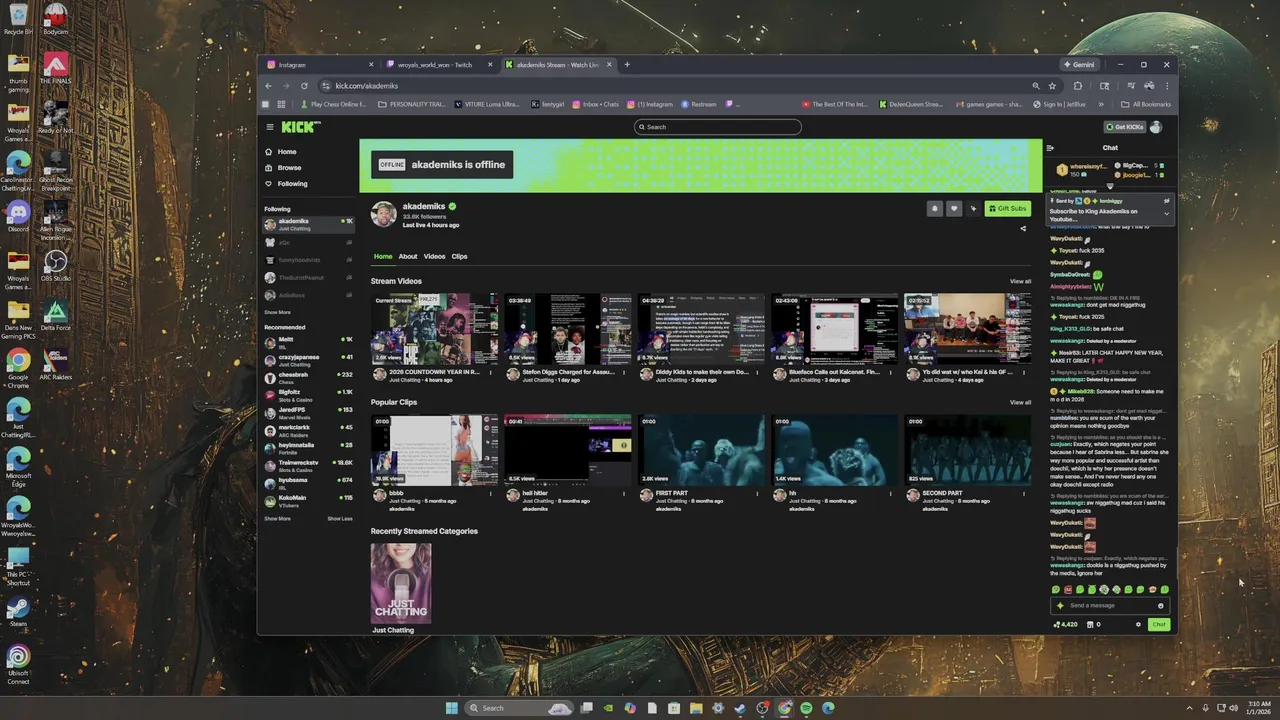Open Stefon Diggs Charged video thumbnail
The image size is (1280, 720).
pos(568,329)
